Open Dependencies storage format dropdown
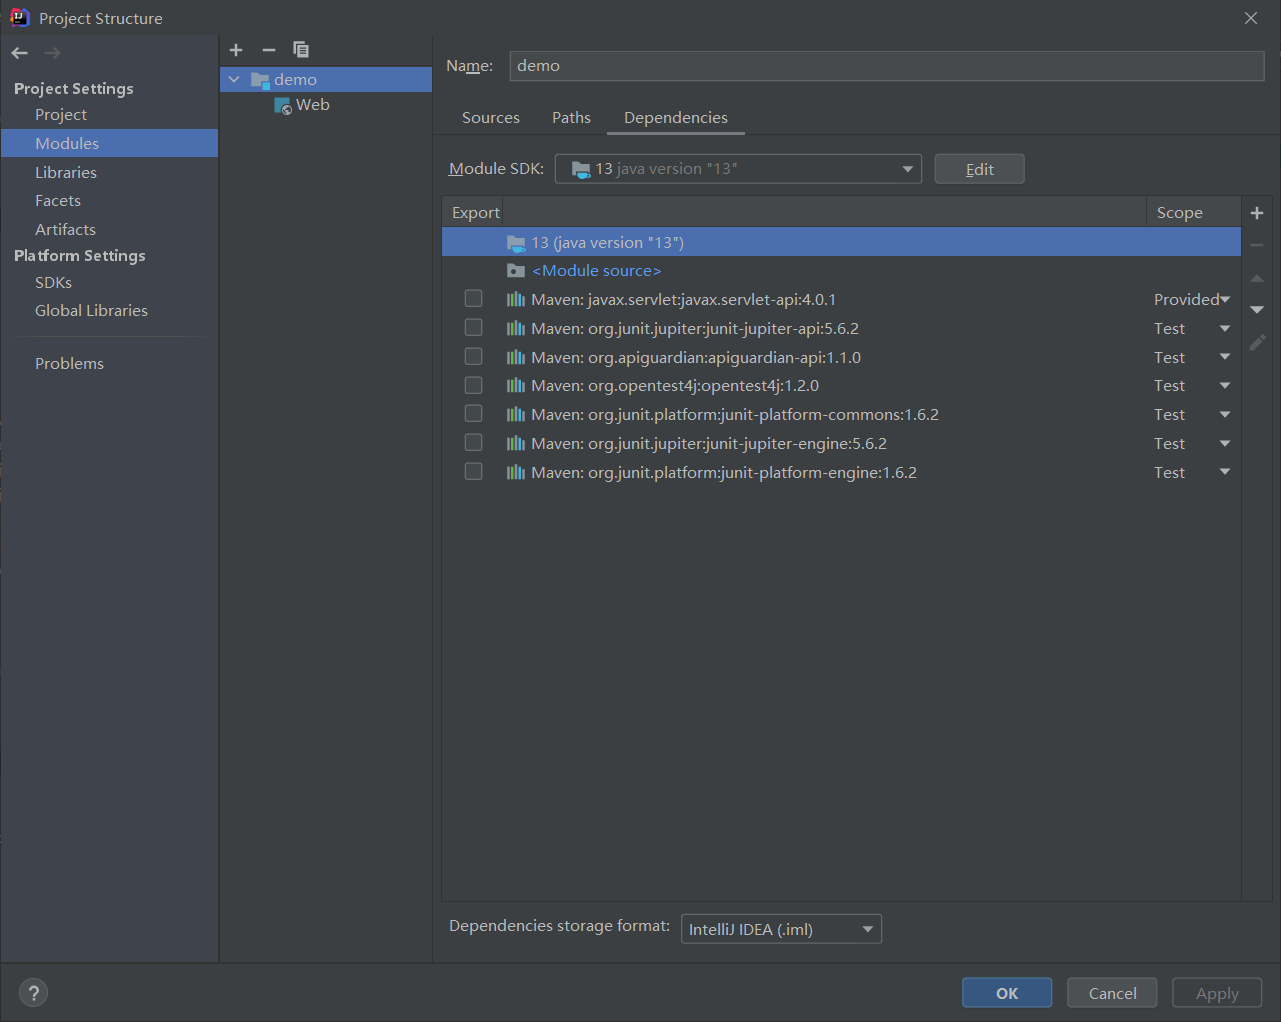The height and width of the screenshot is (1022, 1281). click(781, 929)
